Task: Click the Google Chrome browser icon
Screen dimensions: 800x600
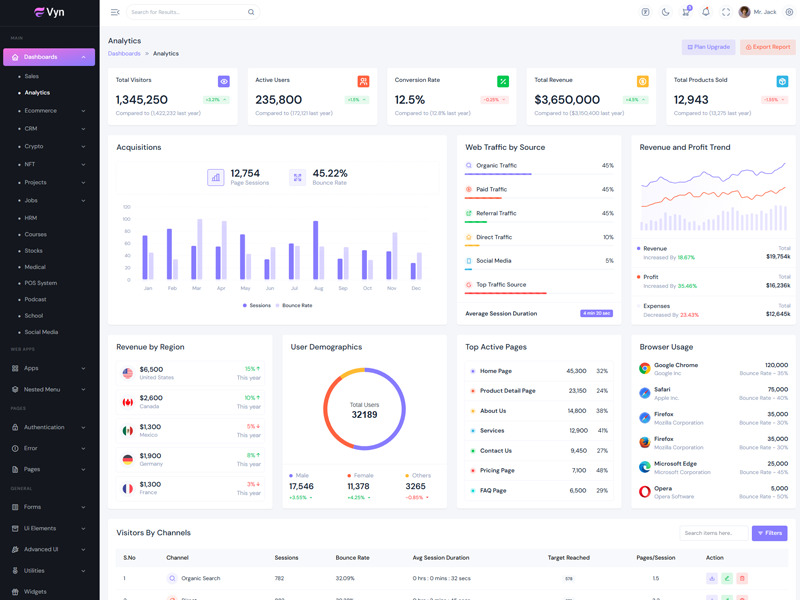Action: pos(645,368)
